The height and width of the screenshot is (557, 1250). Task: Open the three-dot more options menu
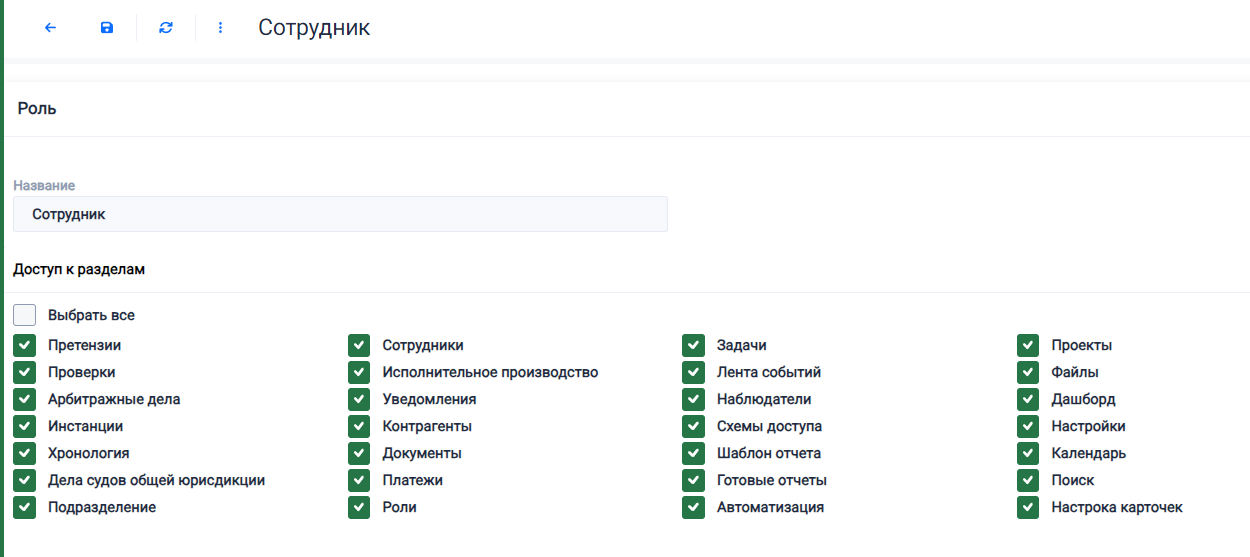(x=221, y=28)
